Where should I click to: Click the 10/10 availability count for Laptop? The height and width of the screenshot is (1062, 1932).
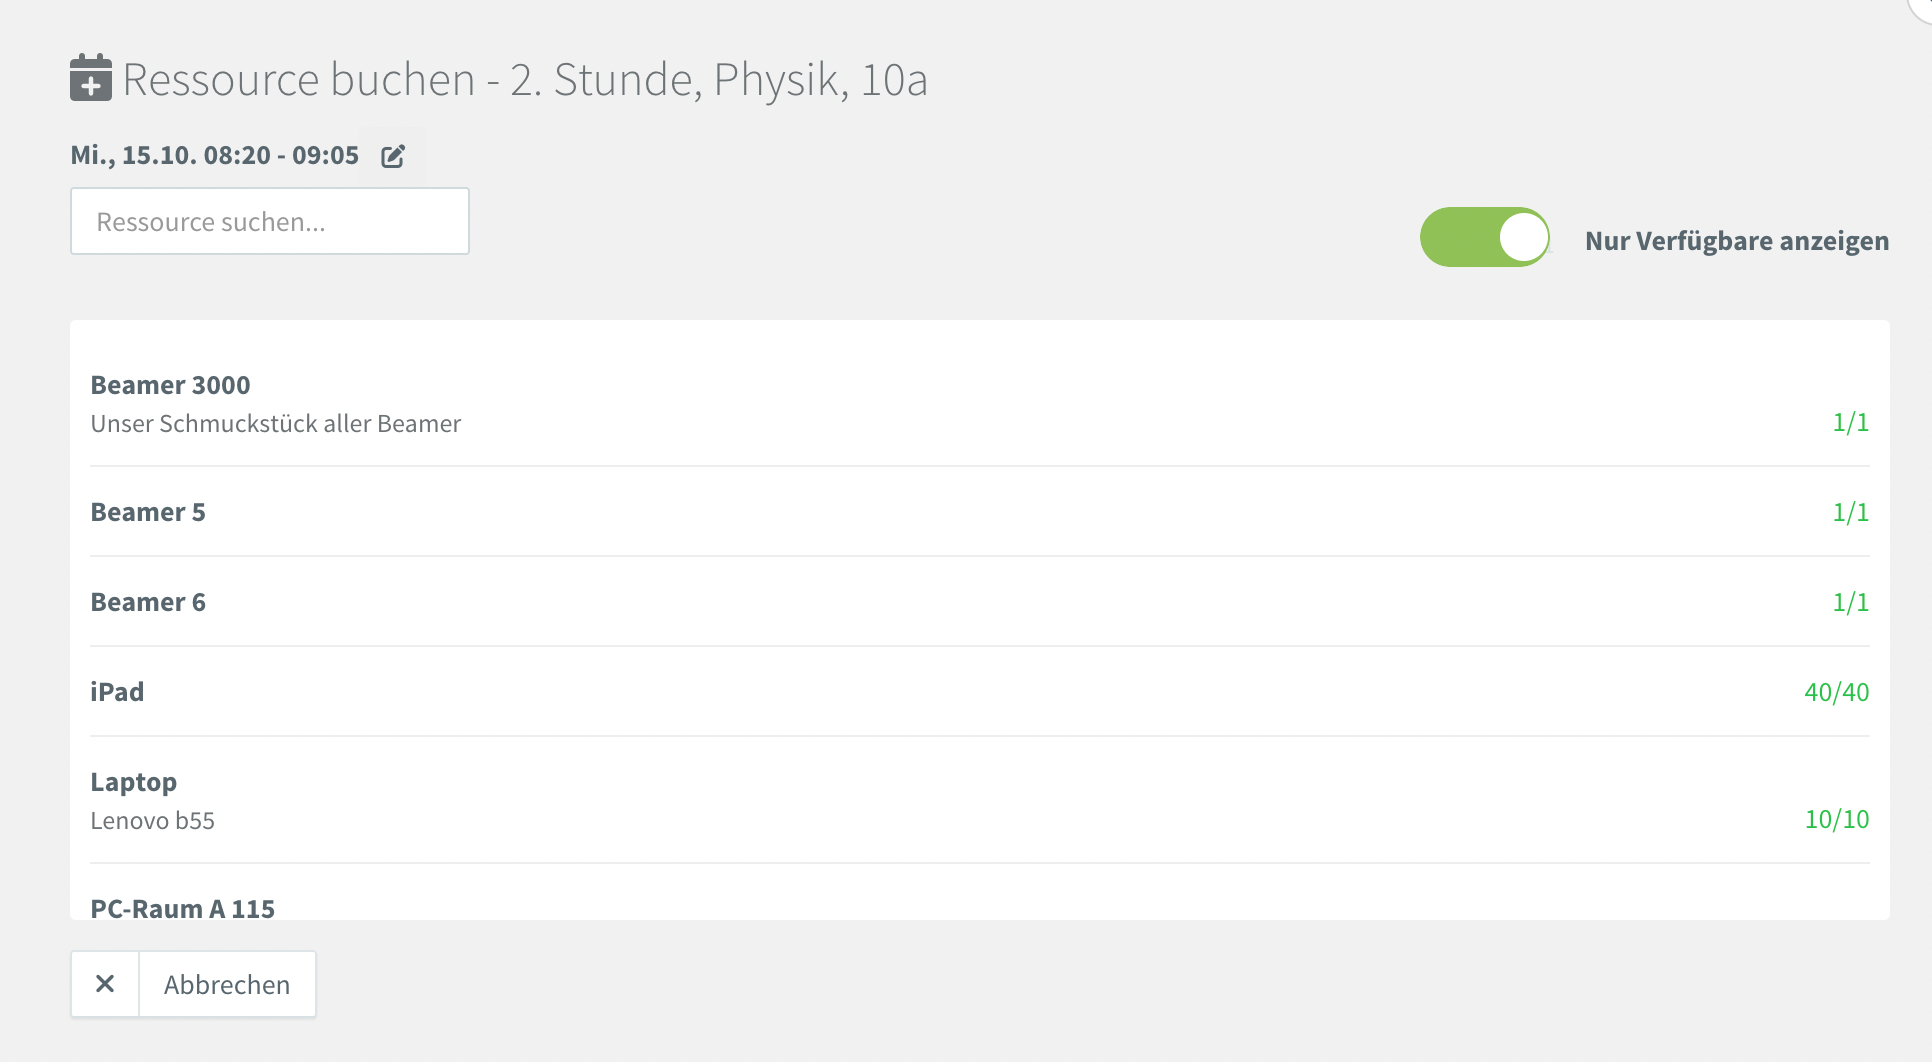click(1836, 819)
